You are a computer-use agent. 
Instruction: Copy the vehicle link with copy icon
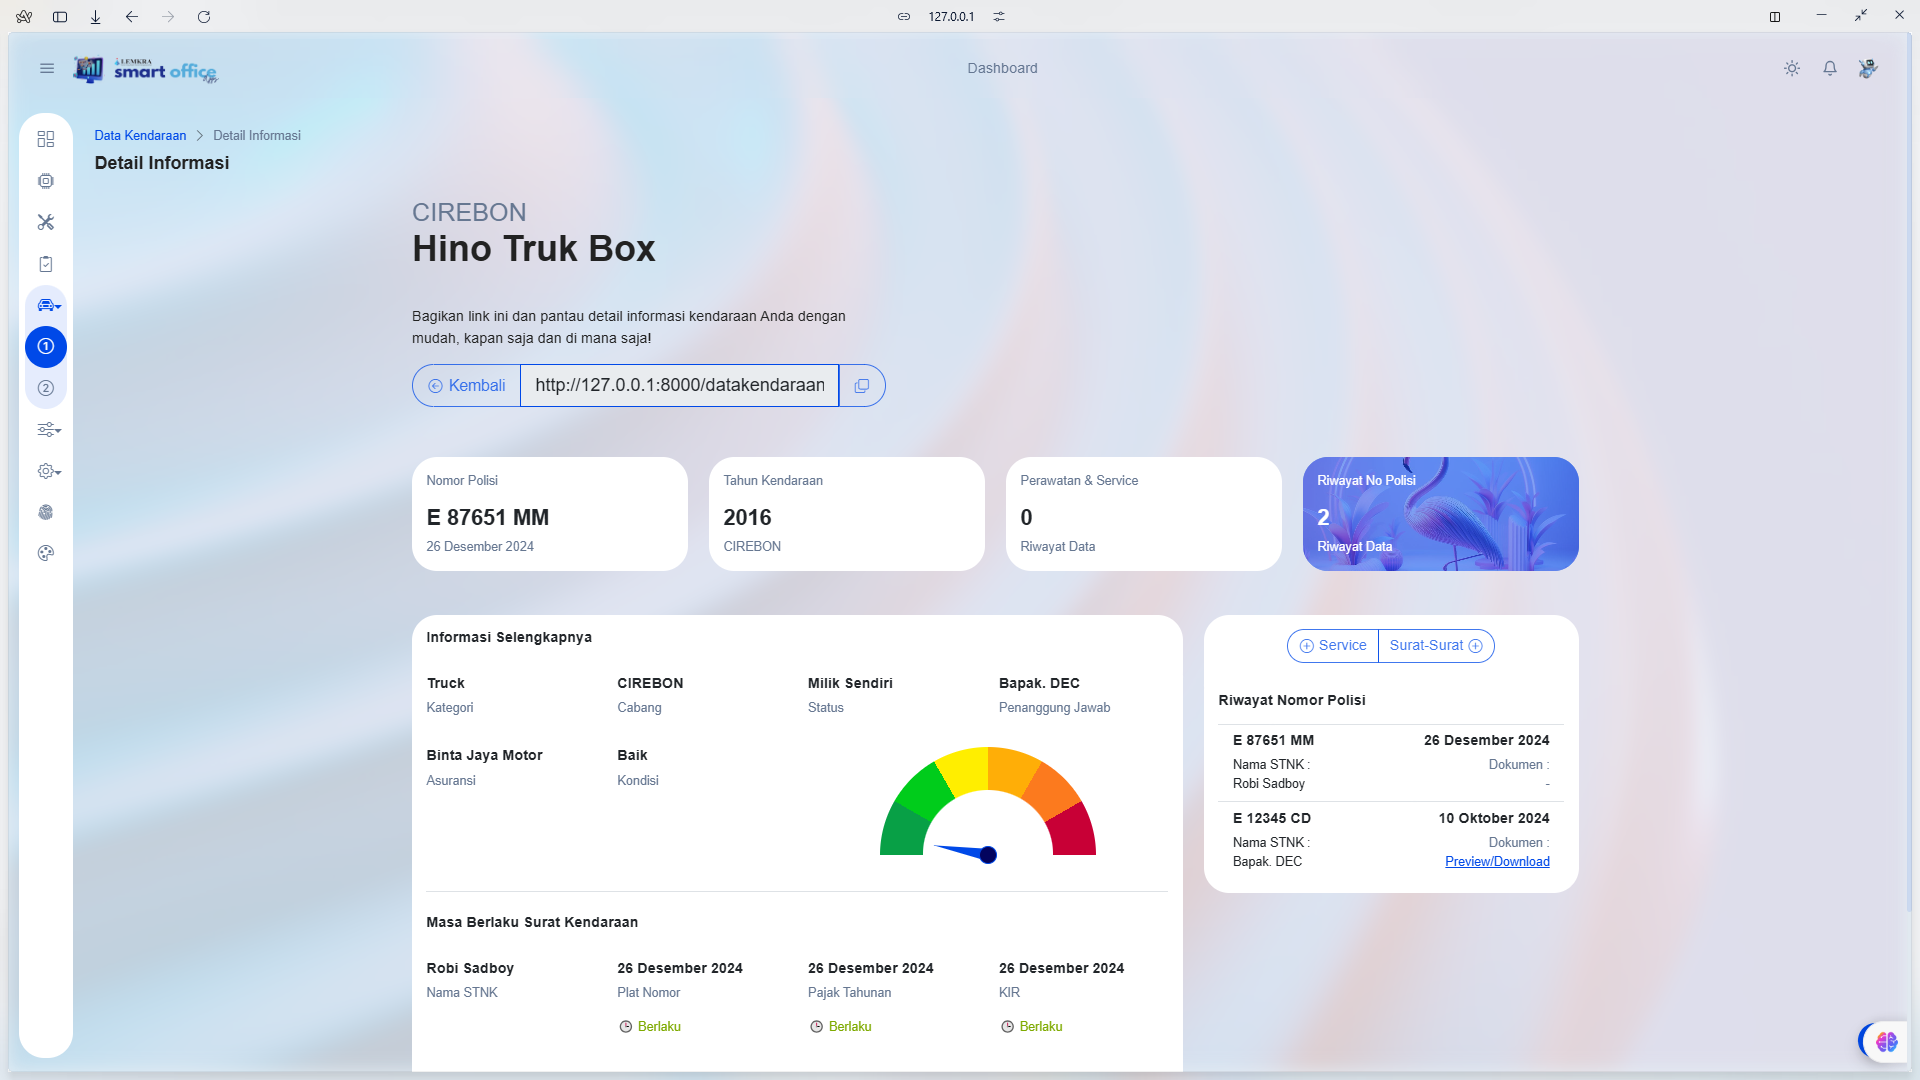(x=861, y=386)
